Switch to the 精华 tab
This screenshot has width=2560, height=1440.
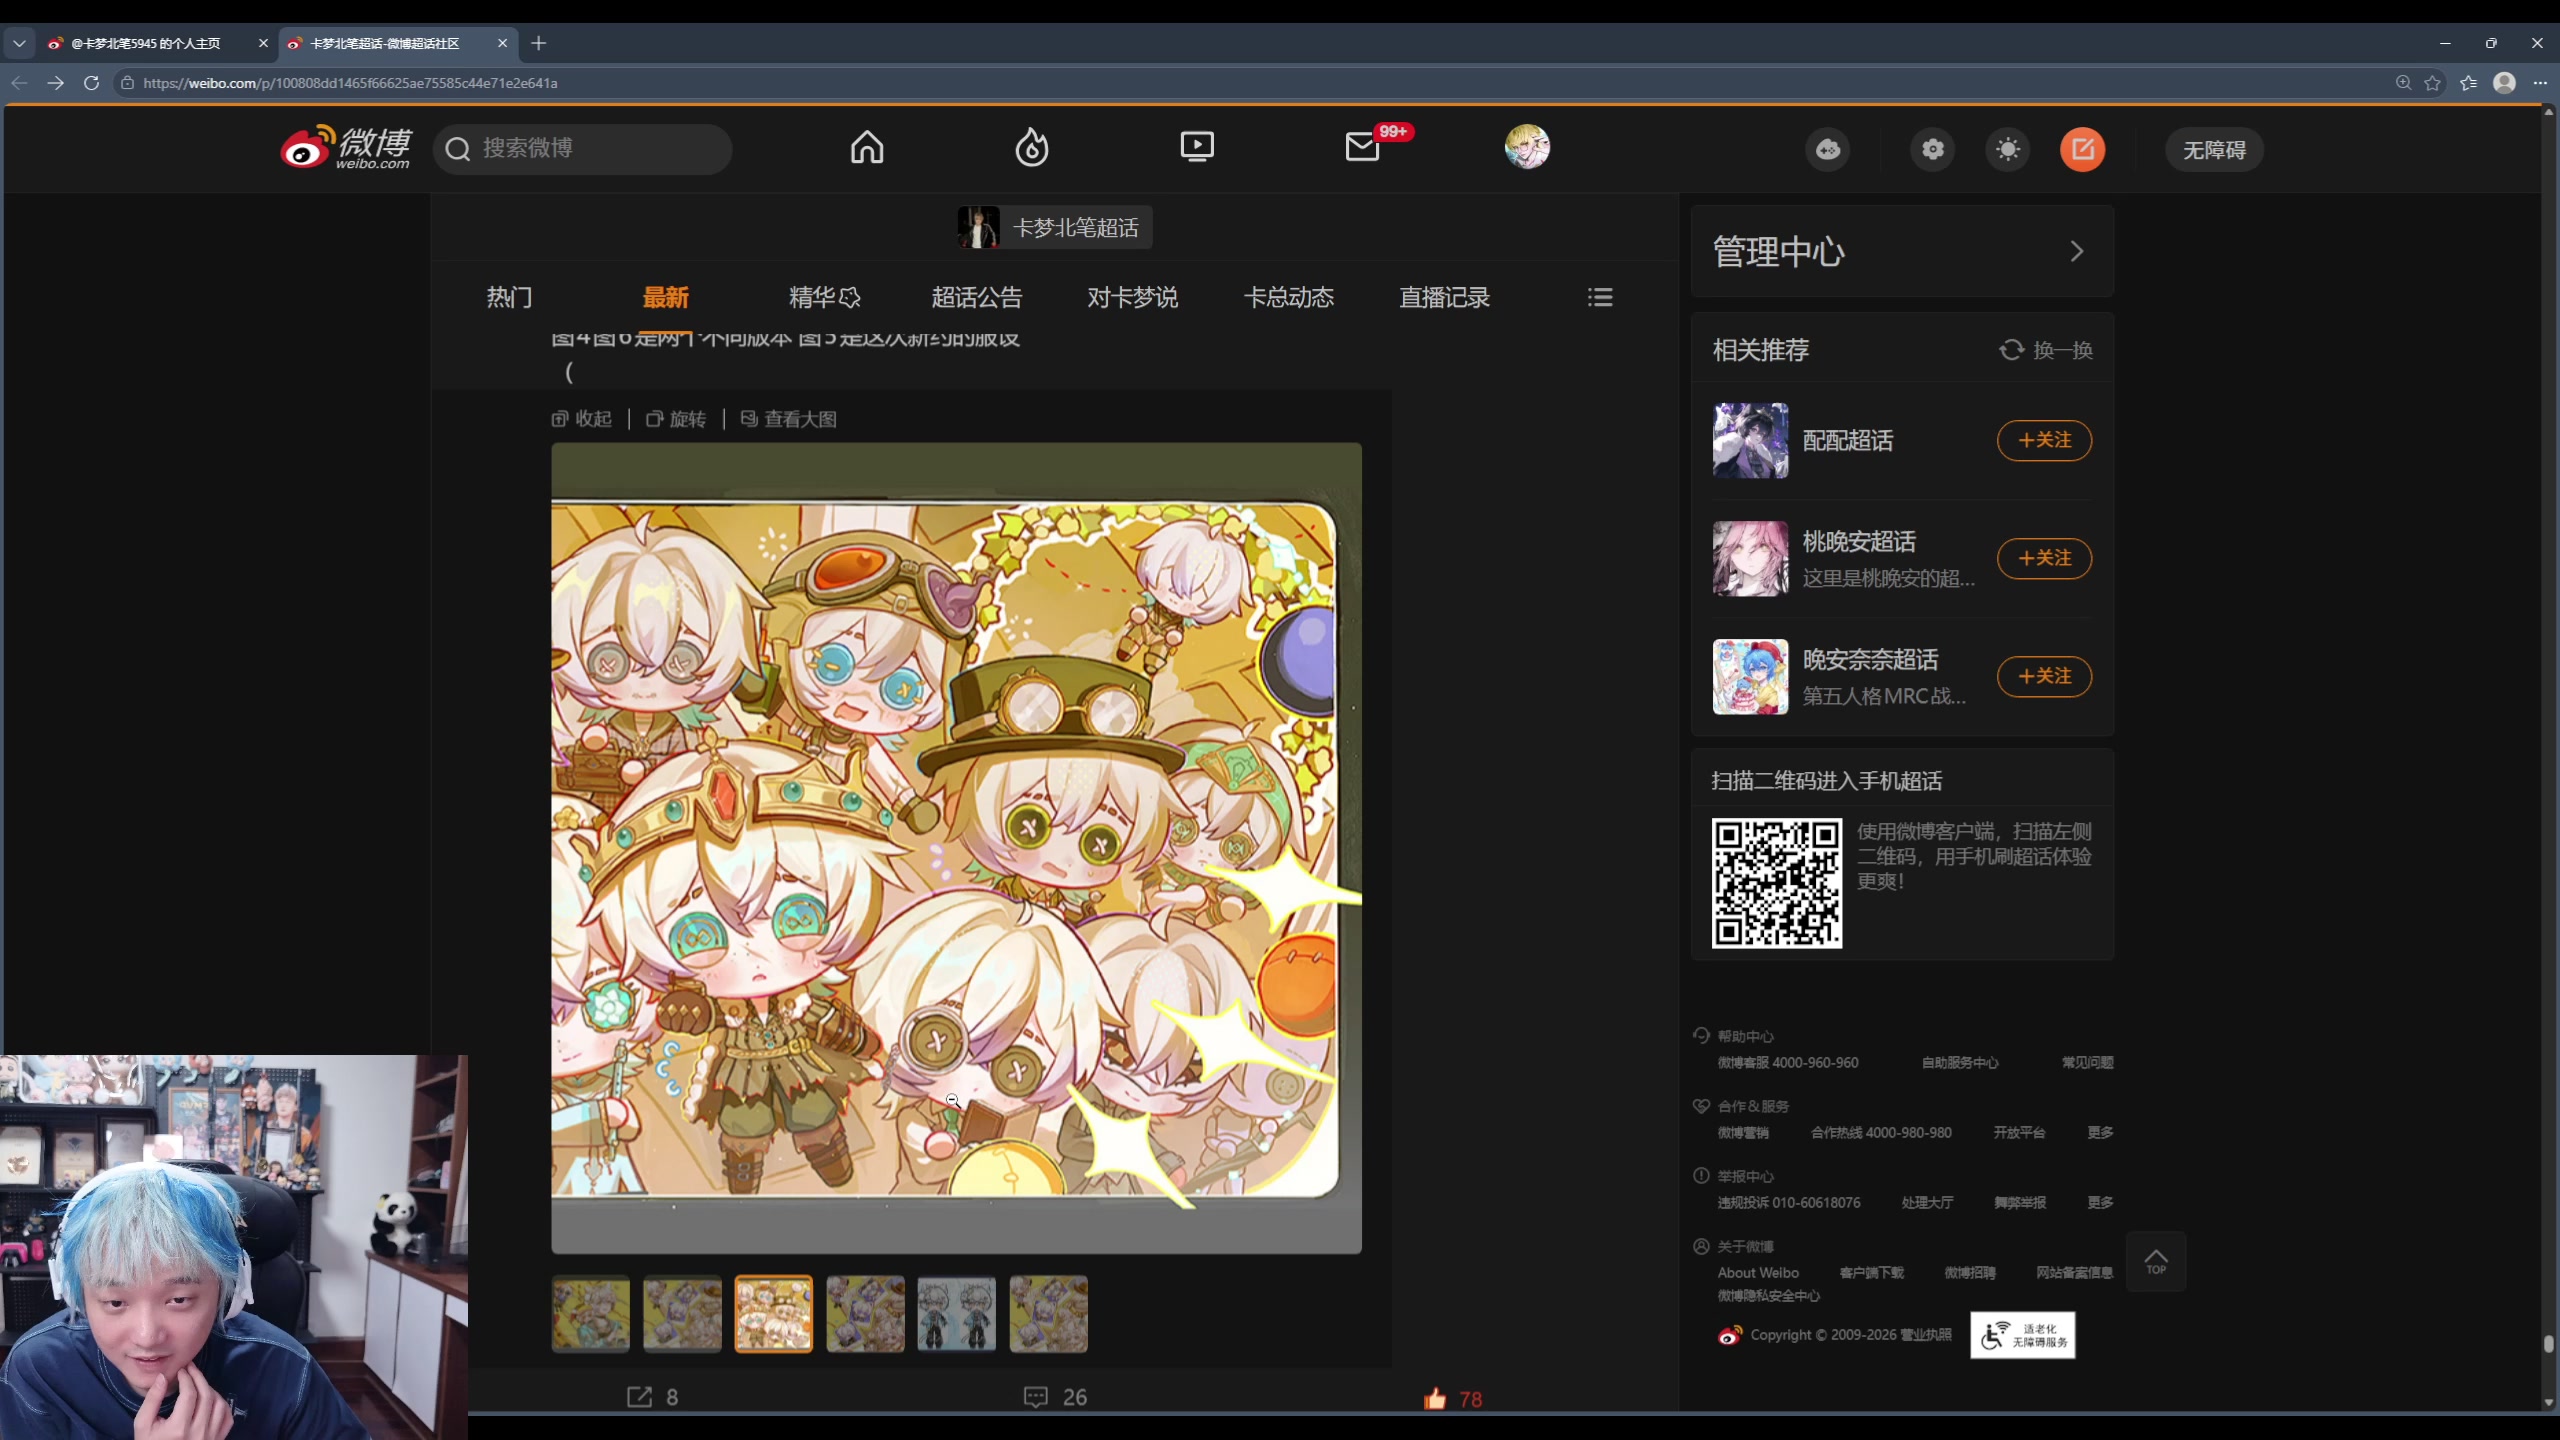(x=824, y=297)
